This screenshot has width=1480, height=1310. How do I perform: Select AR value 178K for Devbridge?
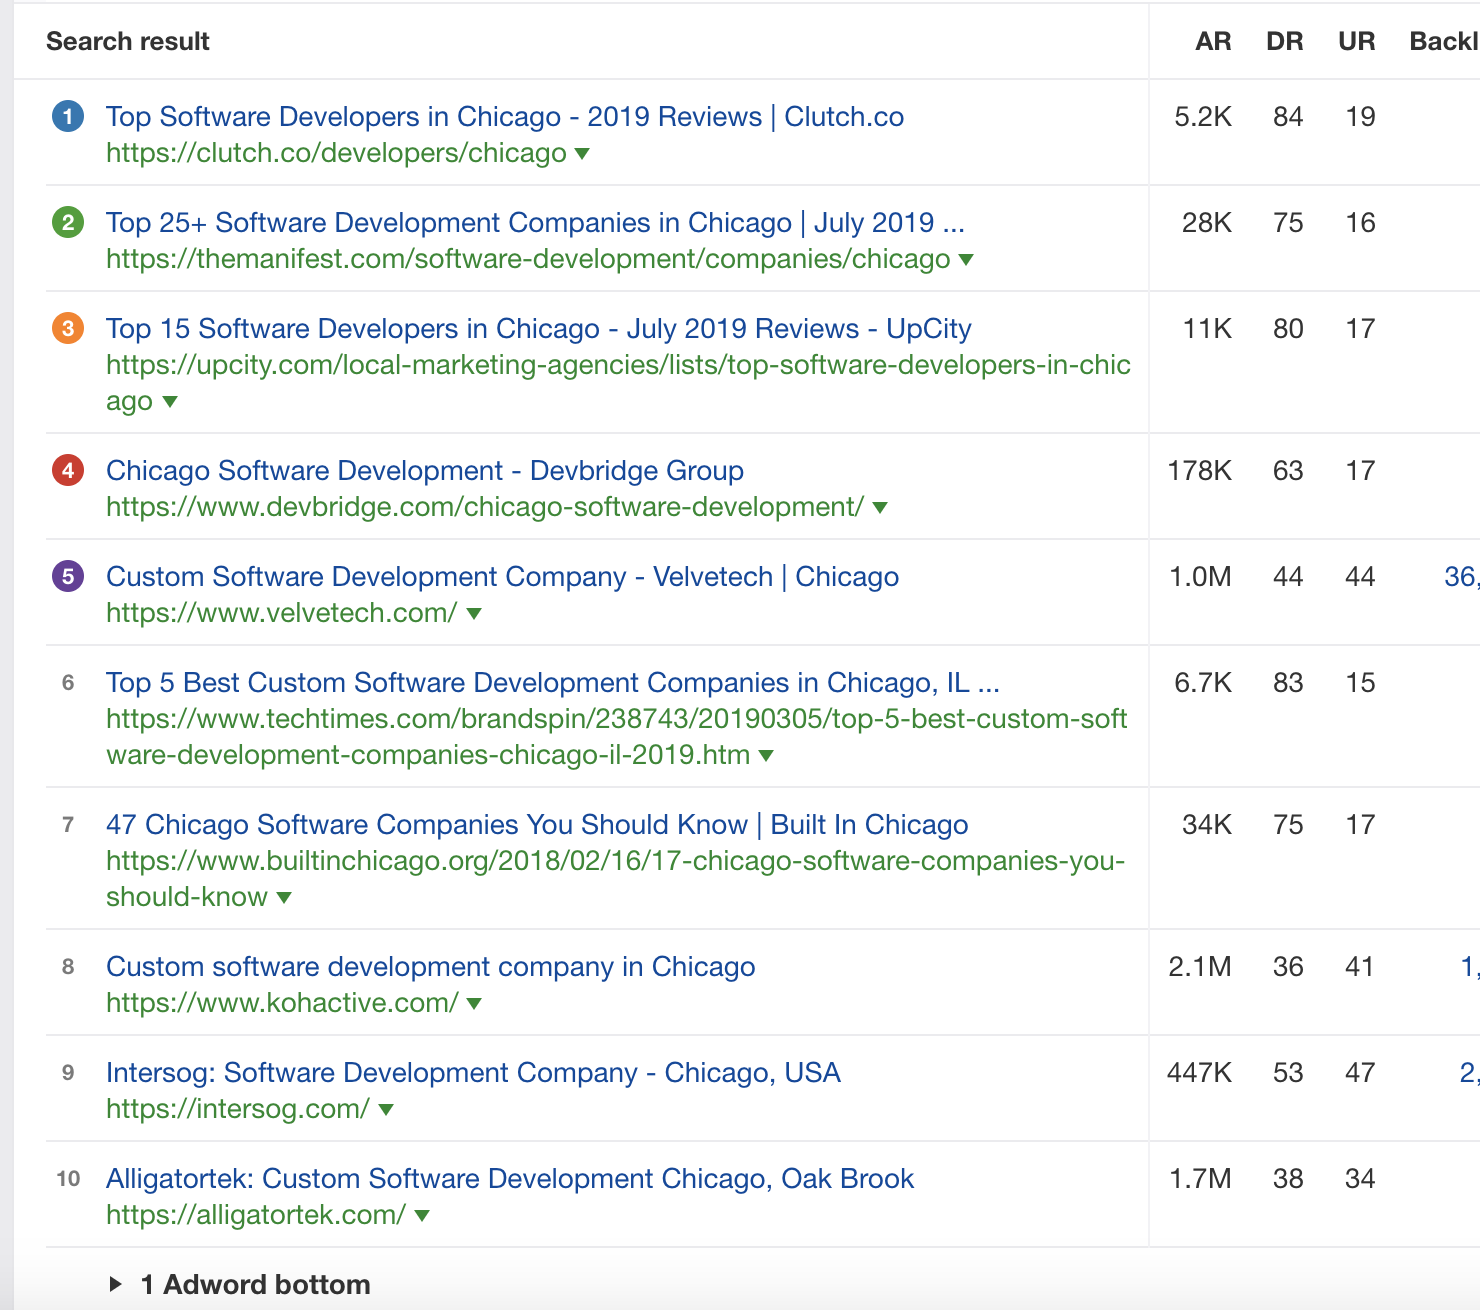(x=1200, y=471)
